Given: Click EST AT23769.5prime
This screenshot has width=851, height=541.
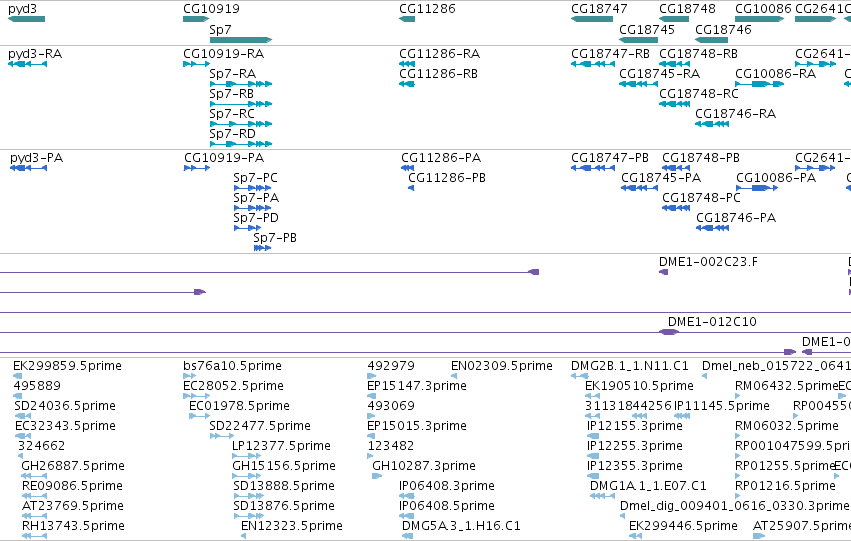Looking at the screenshot, I should click(34, 516).
